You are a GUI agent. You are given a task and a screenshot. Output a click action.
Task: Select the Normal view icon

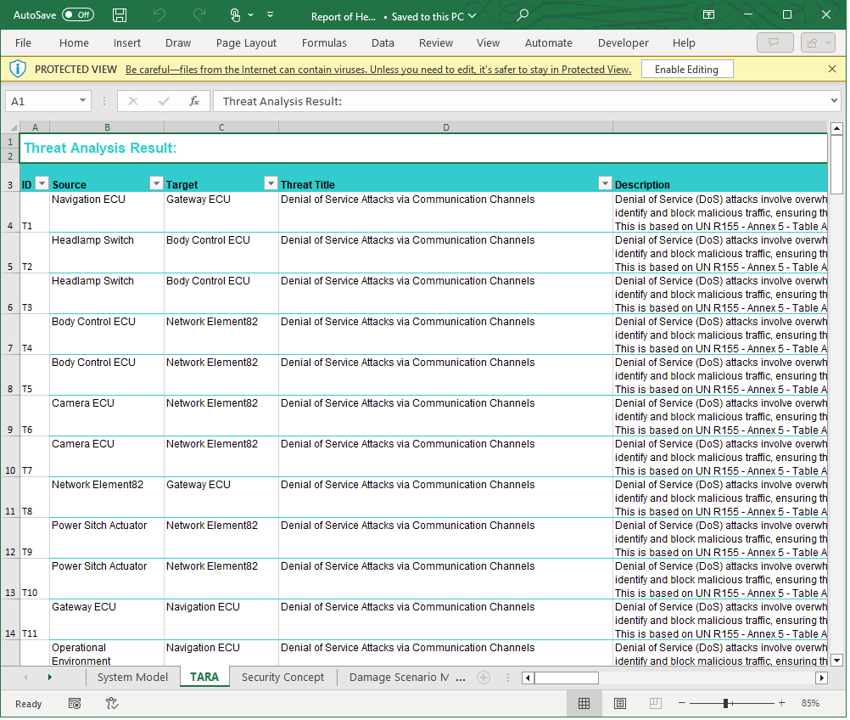click(x=584, y=704)
